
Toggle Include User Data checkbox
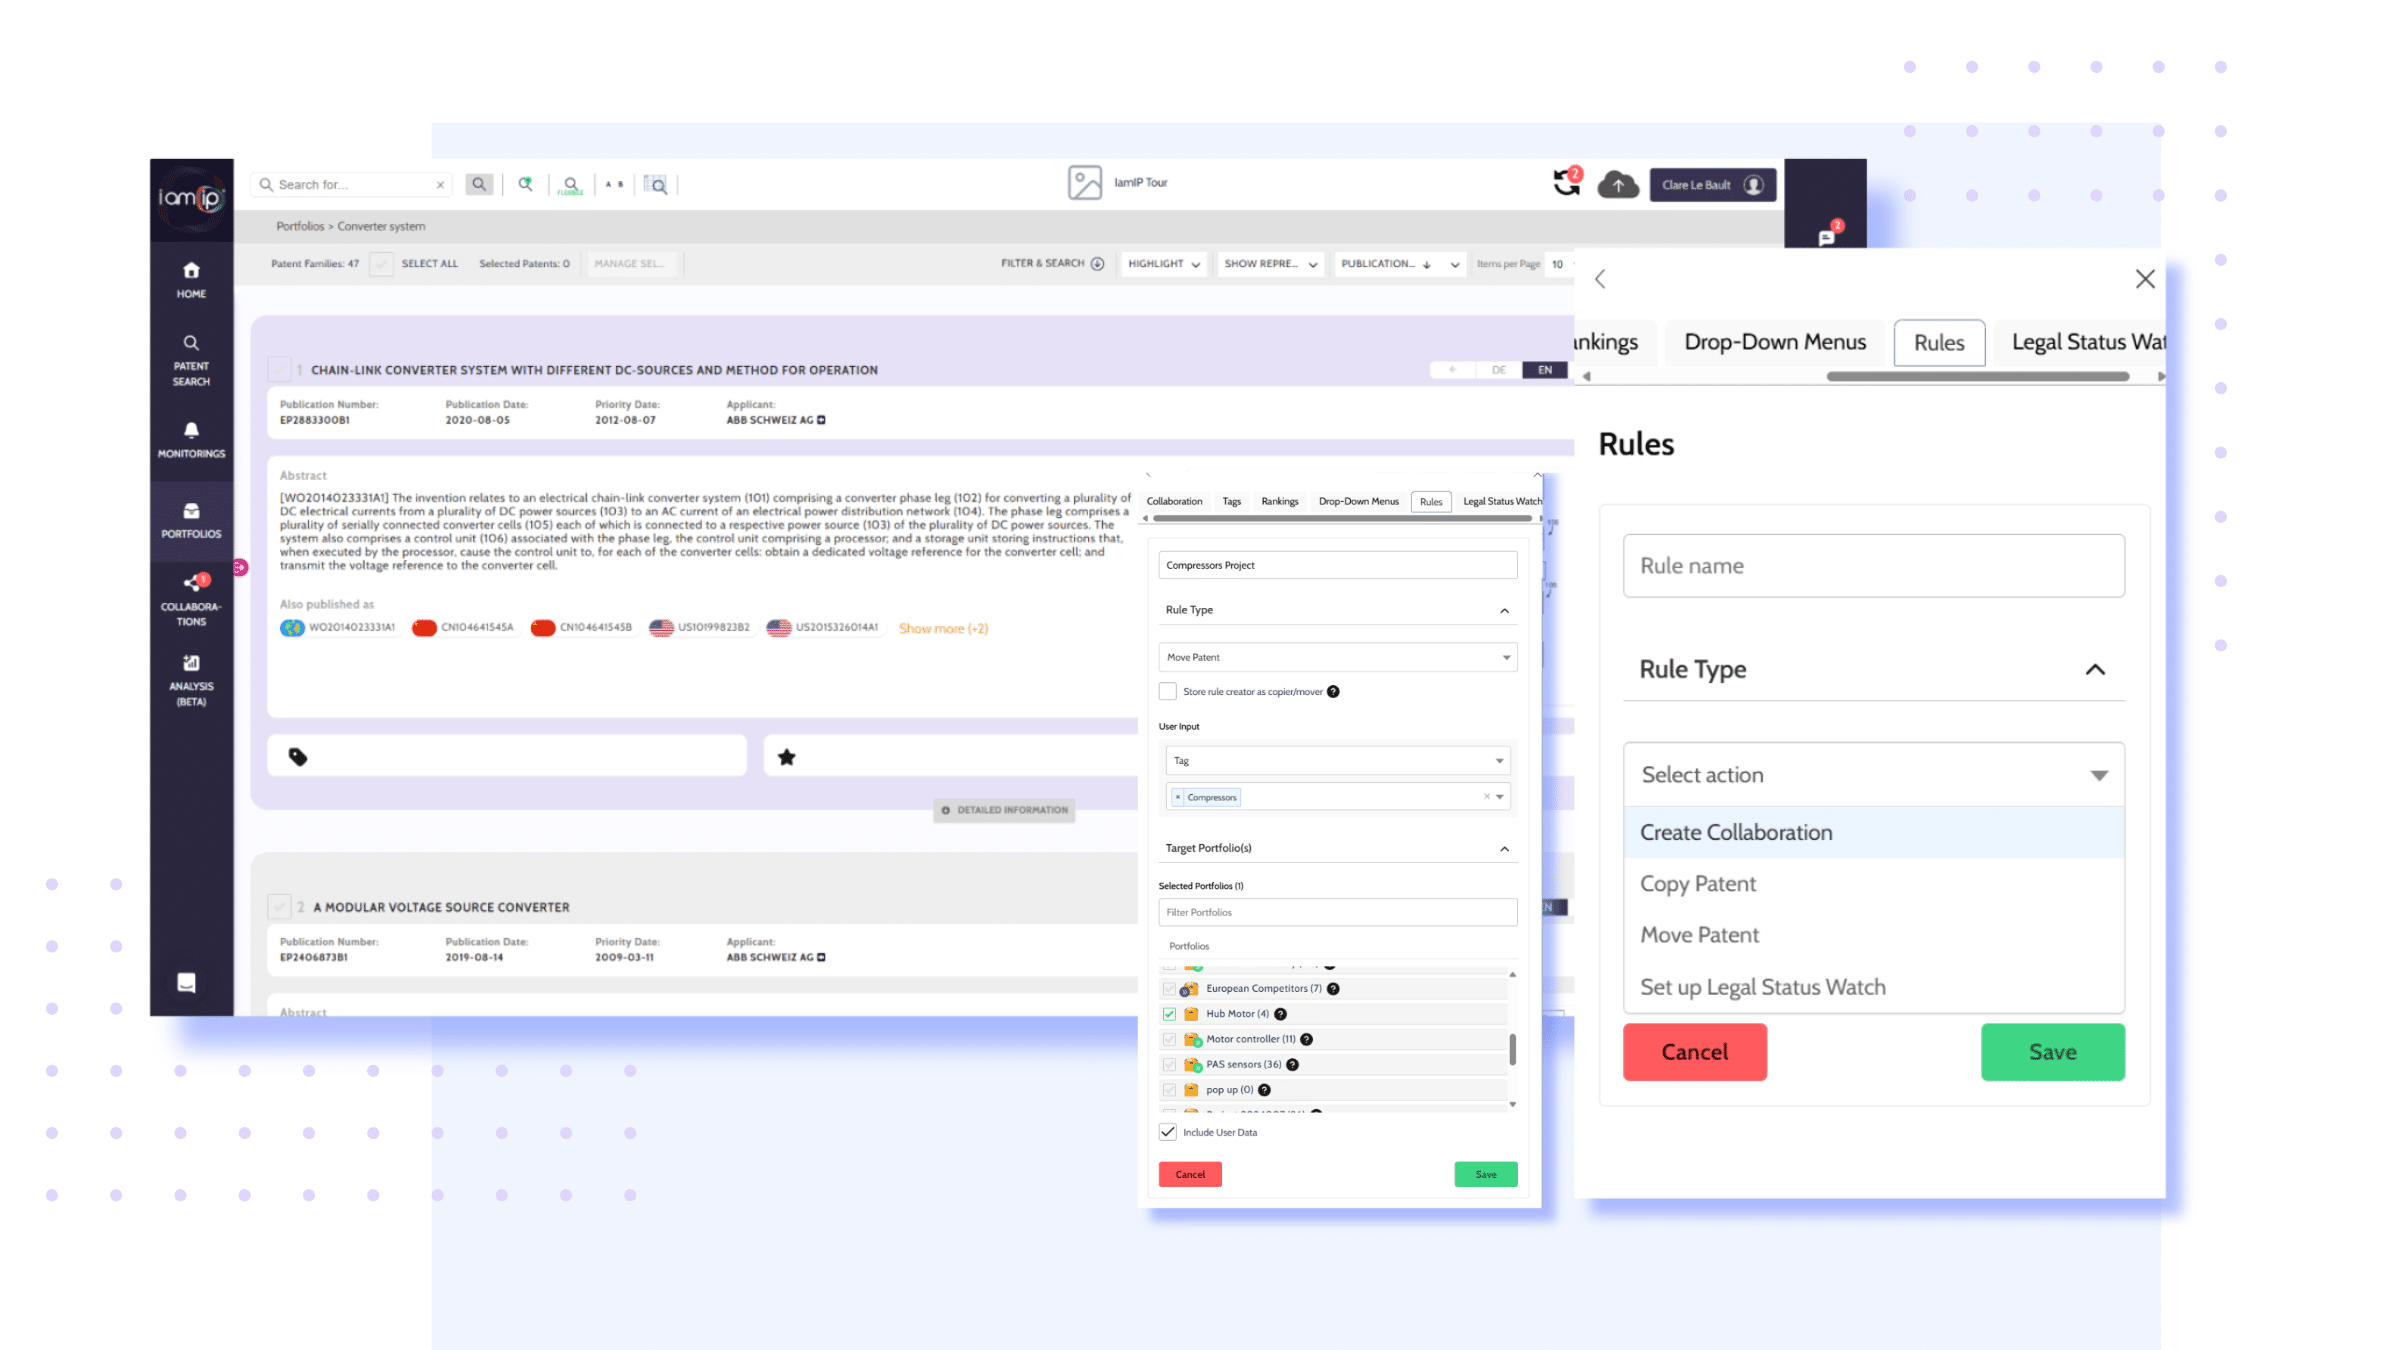1168,1132
